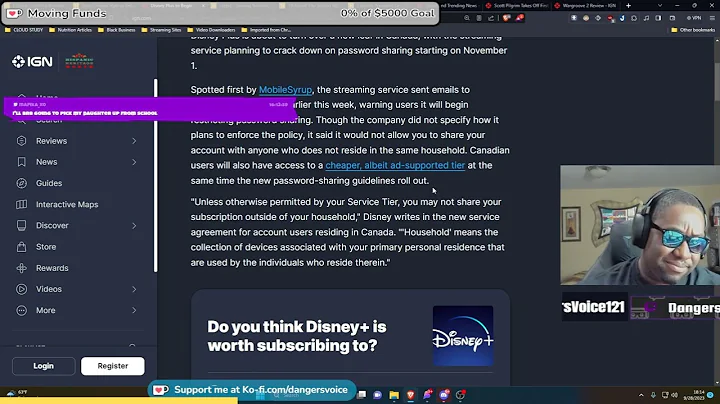Go to IGN home via logo
This screenshot has height=404, width=720.
(32, 62)
